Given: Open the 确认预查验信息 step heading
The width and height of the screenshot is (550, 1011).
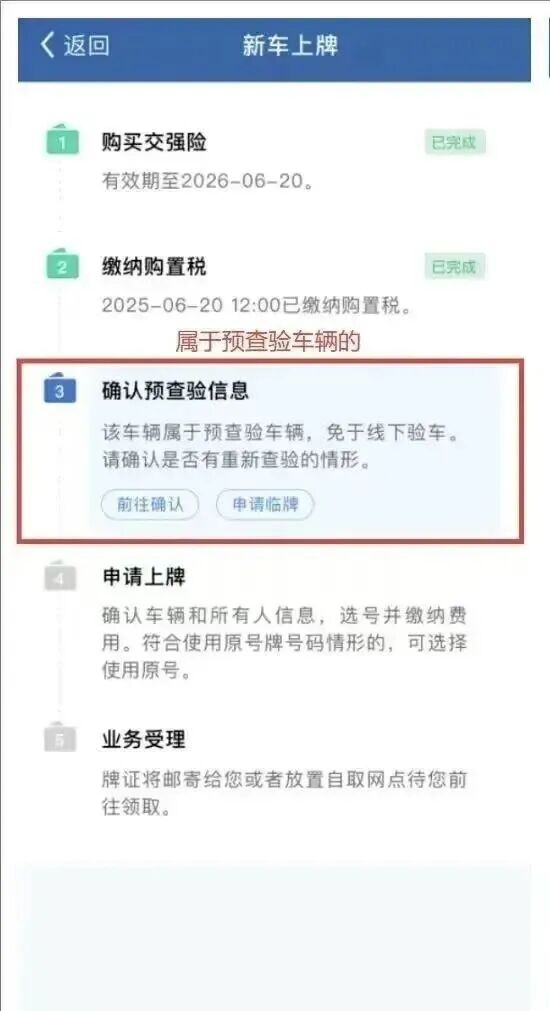Looking at the screenshot, I should coord(175,391).
